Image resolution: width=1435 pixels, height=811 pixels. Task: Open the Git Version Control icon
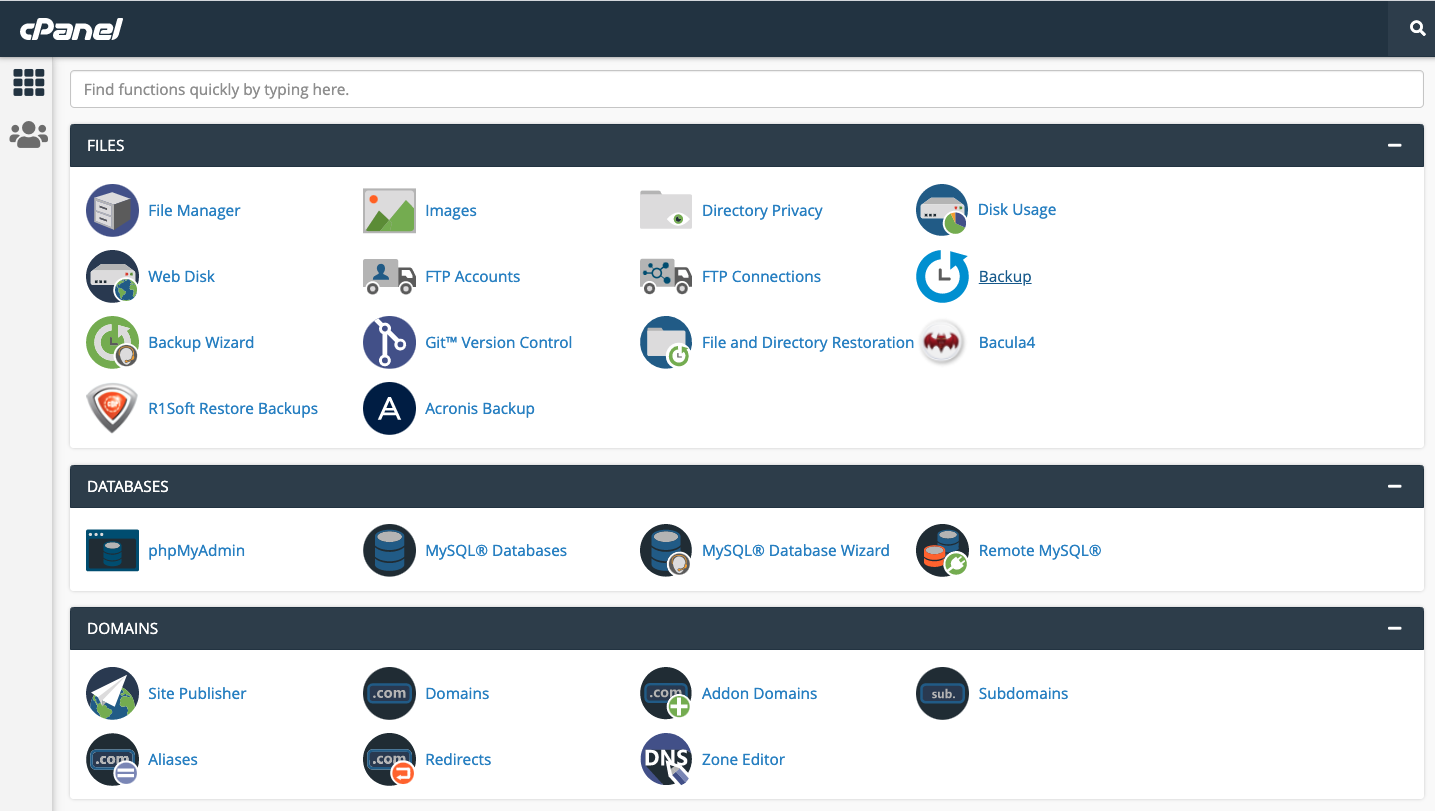point(389,342)
